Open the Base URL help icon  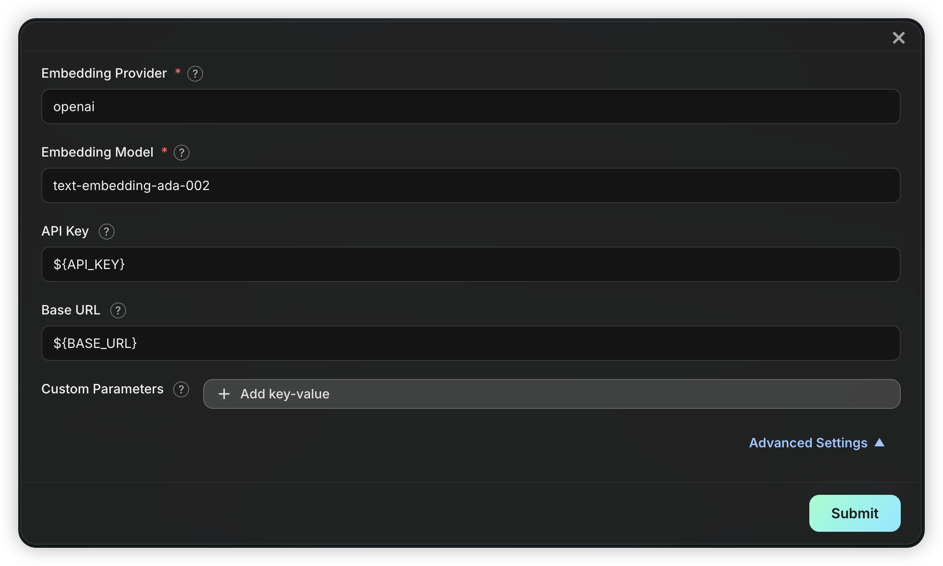click(118, 310)
